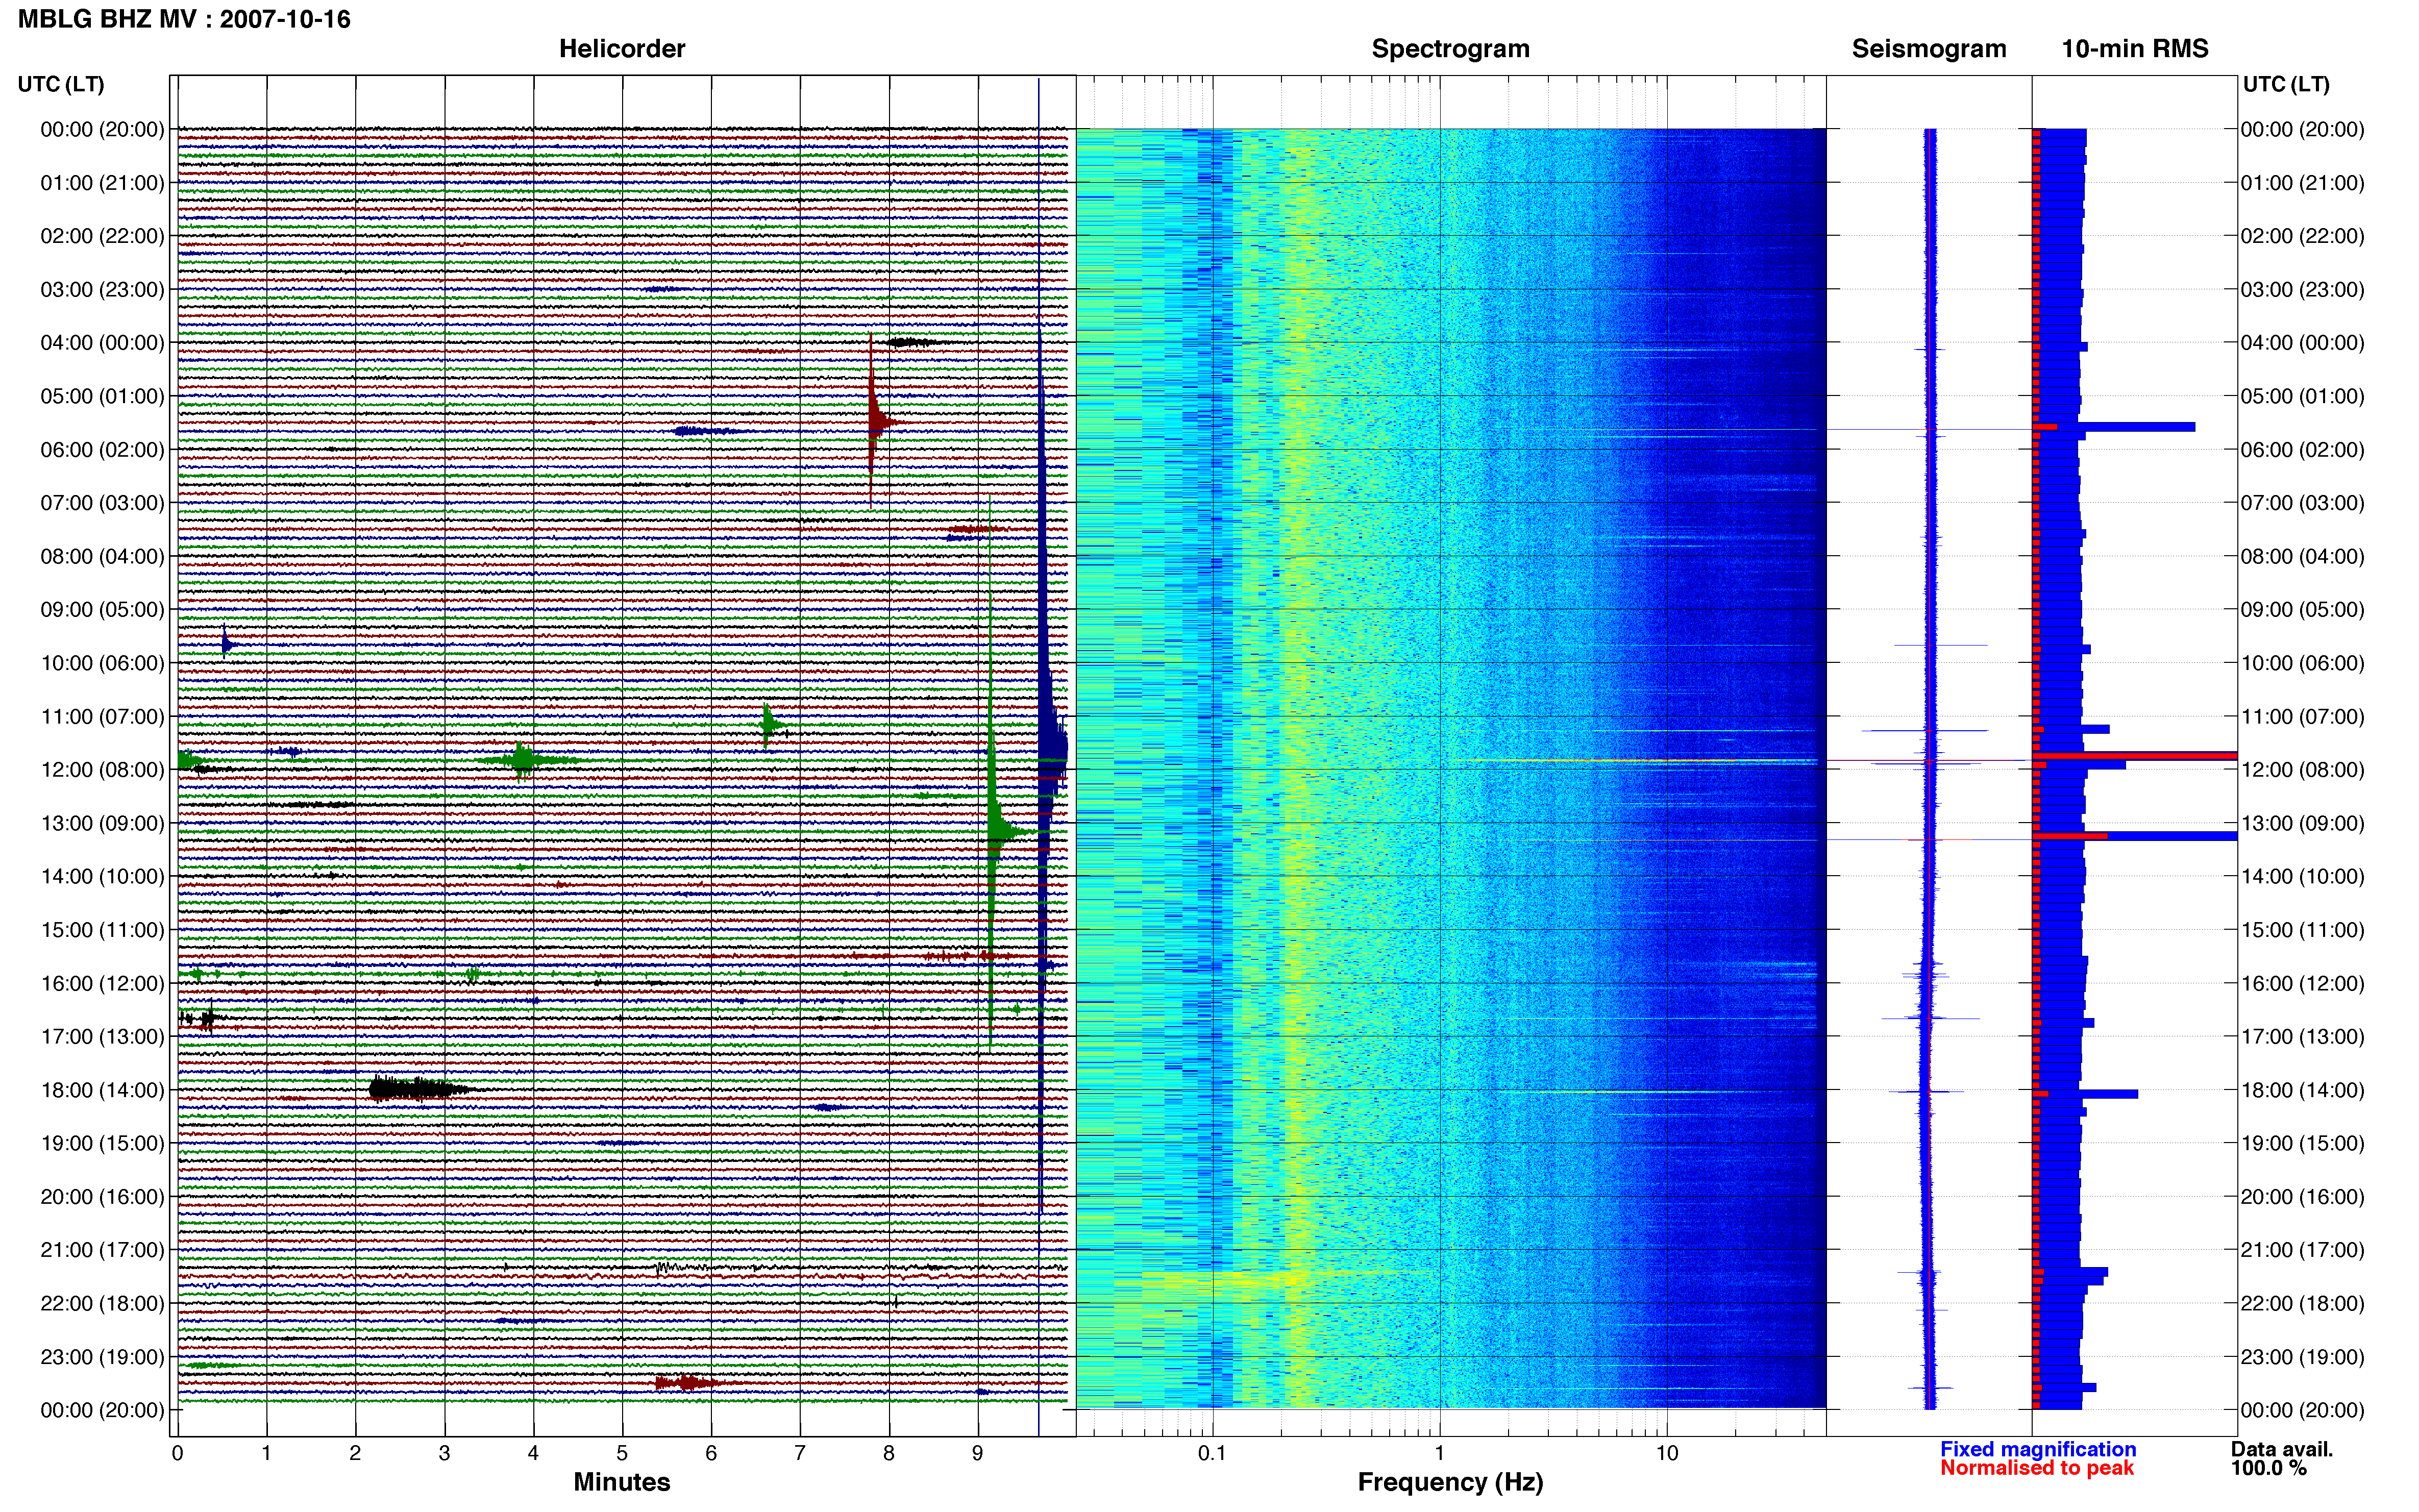Image resolution: width=2419 pixels, height=1512 pixels.
Task: Click the 'Frequency (Hz)' axis label
Action: [x=1450, y=1483]
